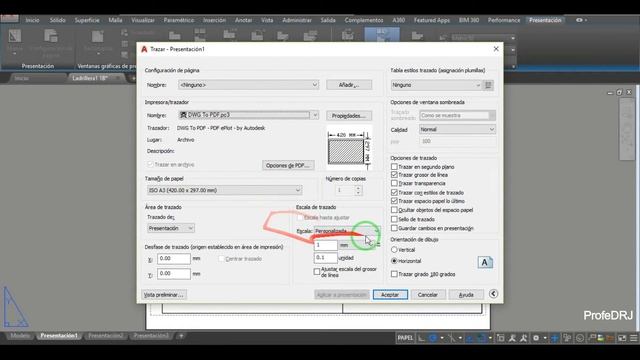This screenshot has width=640, height=360.
Task: Enable Trazar girado 180 grados
Action: point(394,274)
